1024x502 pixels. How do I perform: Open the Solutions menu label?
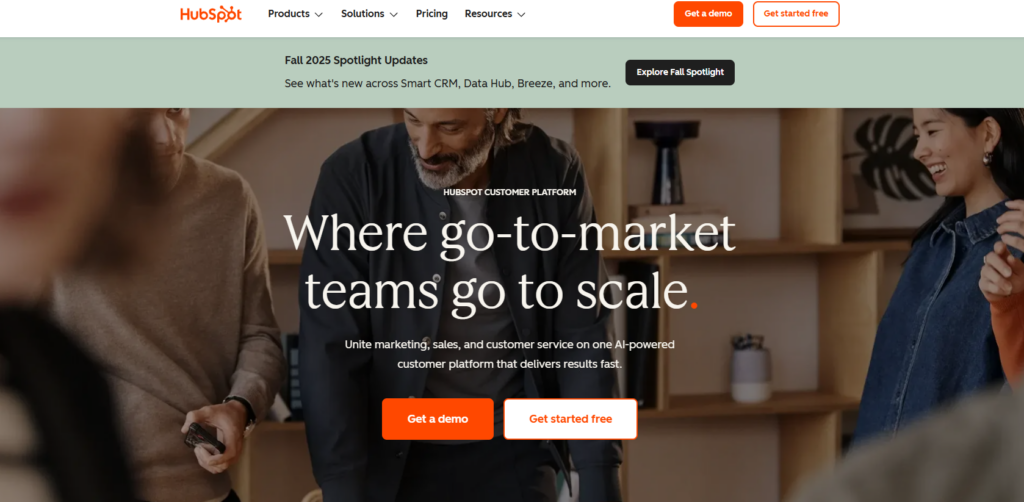click(x=362, y=14)
